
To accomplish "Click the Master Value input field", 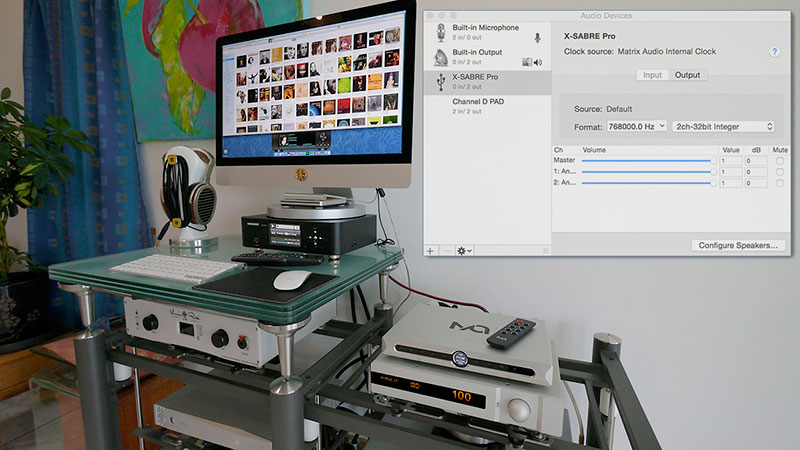I will (x=731, y=160).
